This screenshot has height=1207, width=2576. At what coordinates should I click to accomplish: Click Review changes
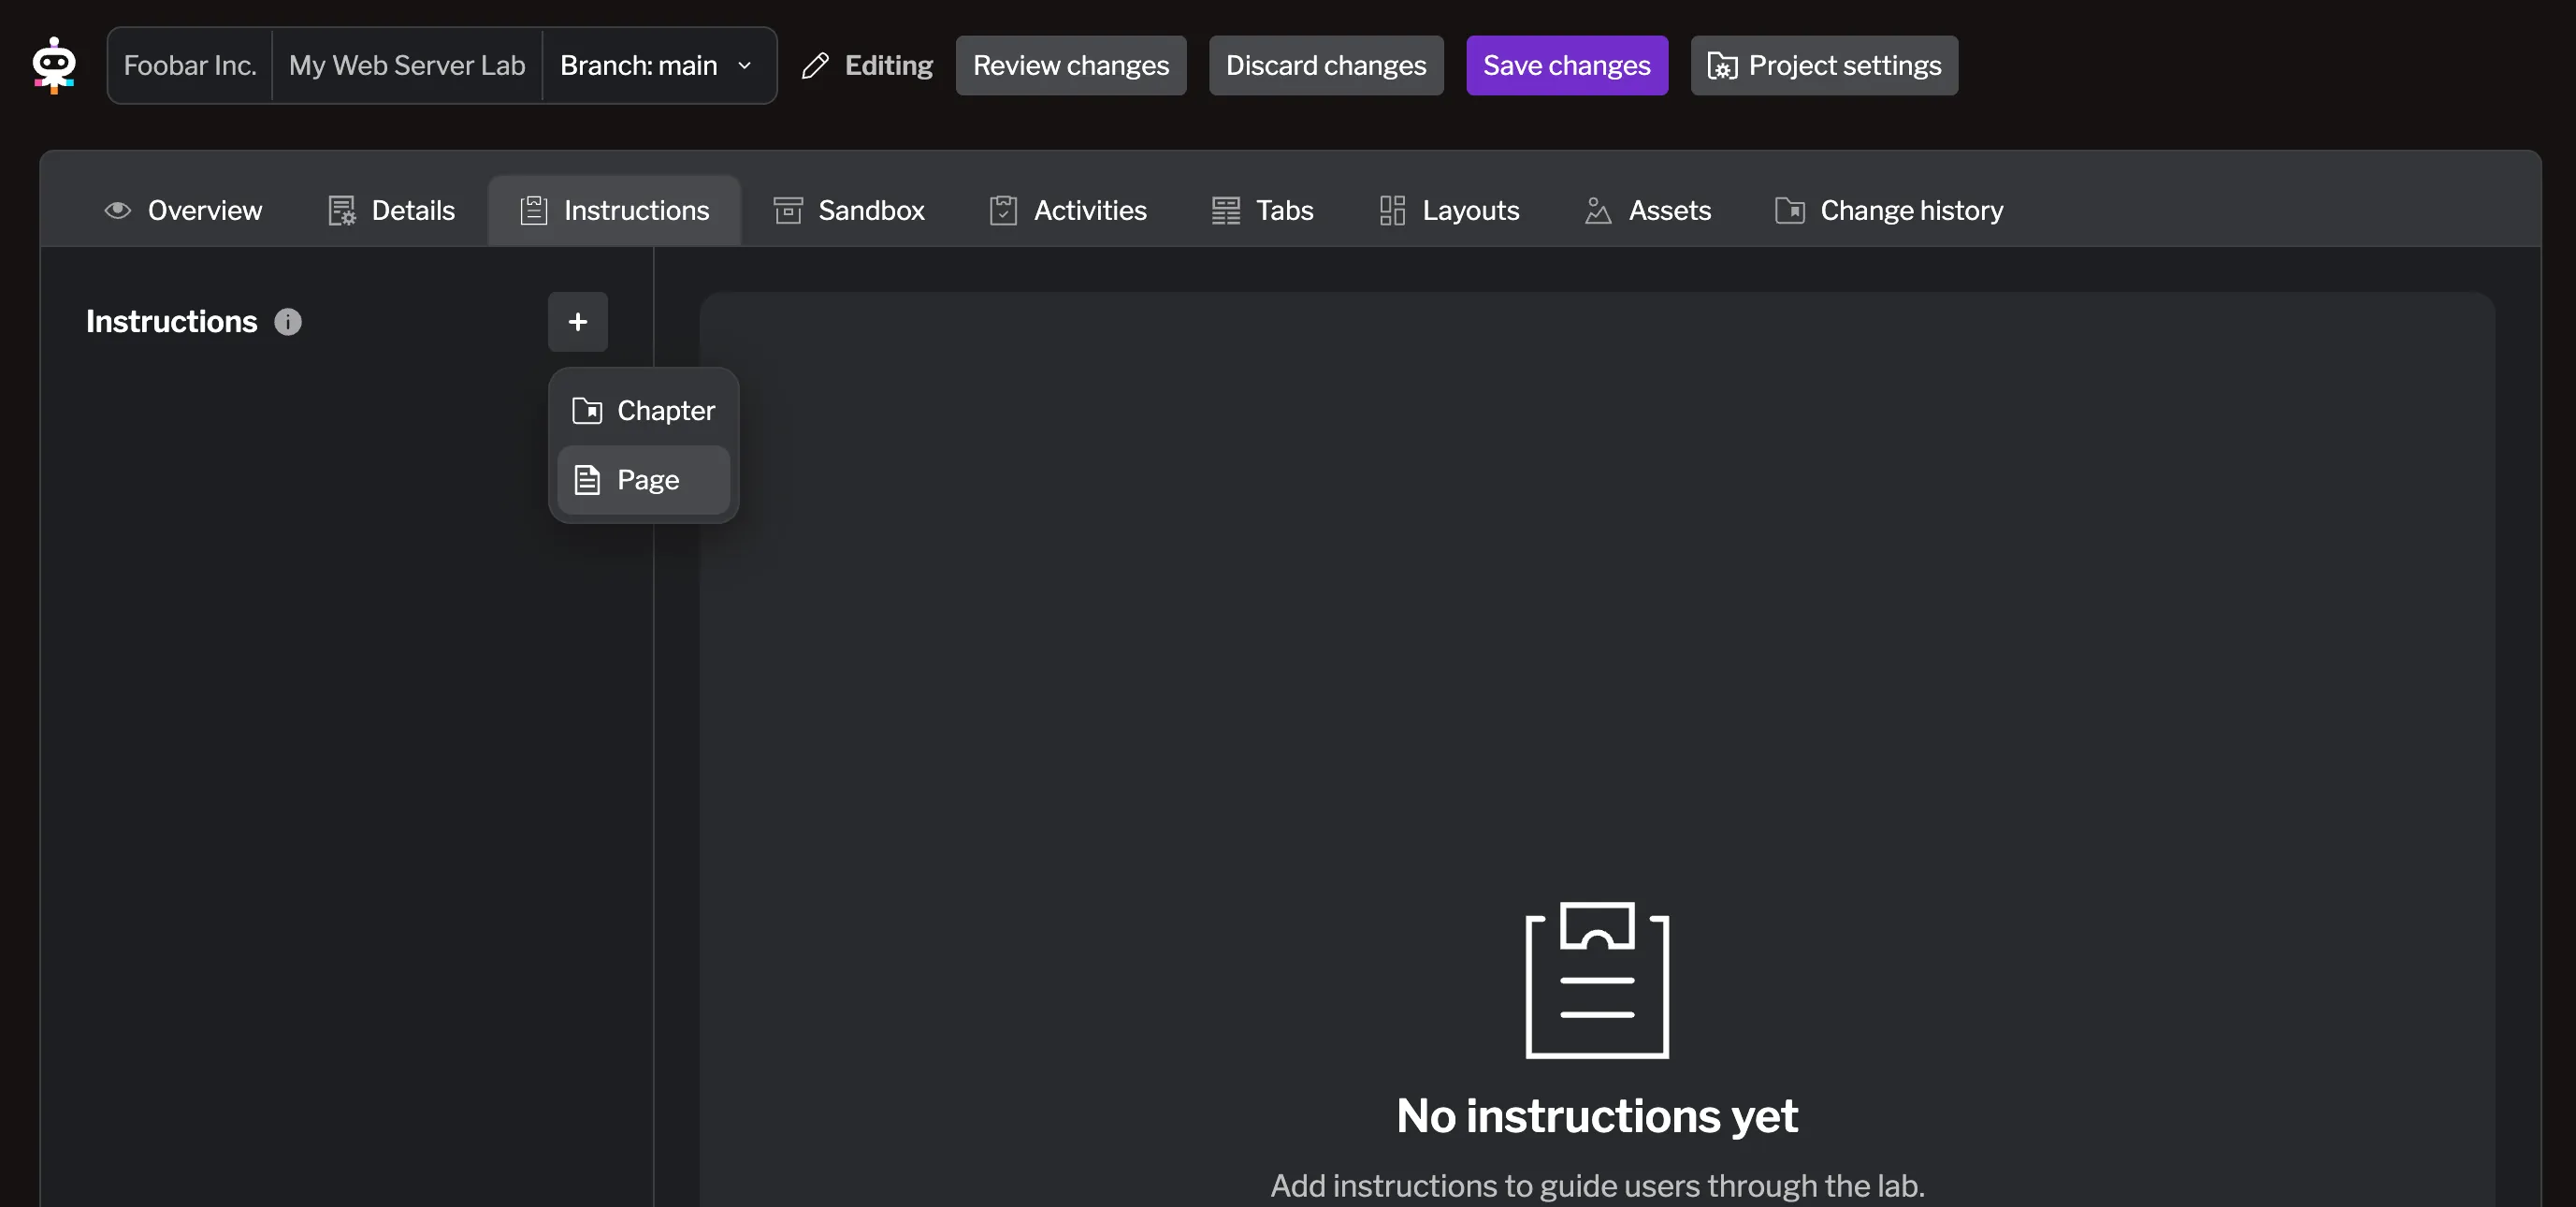pyautogui.click(x=1070, y=65)
